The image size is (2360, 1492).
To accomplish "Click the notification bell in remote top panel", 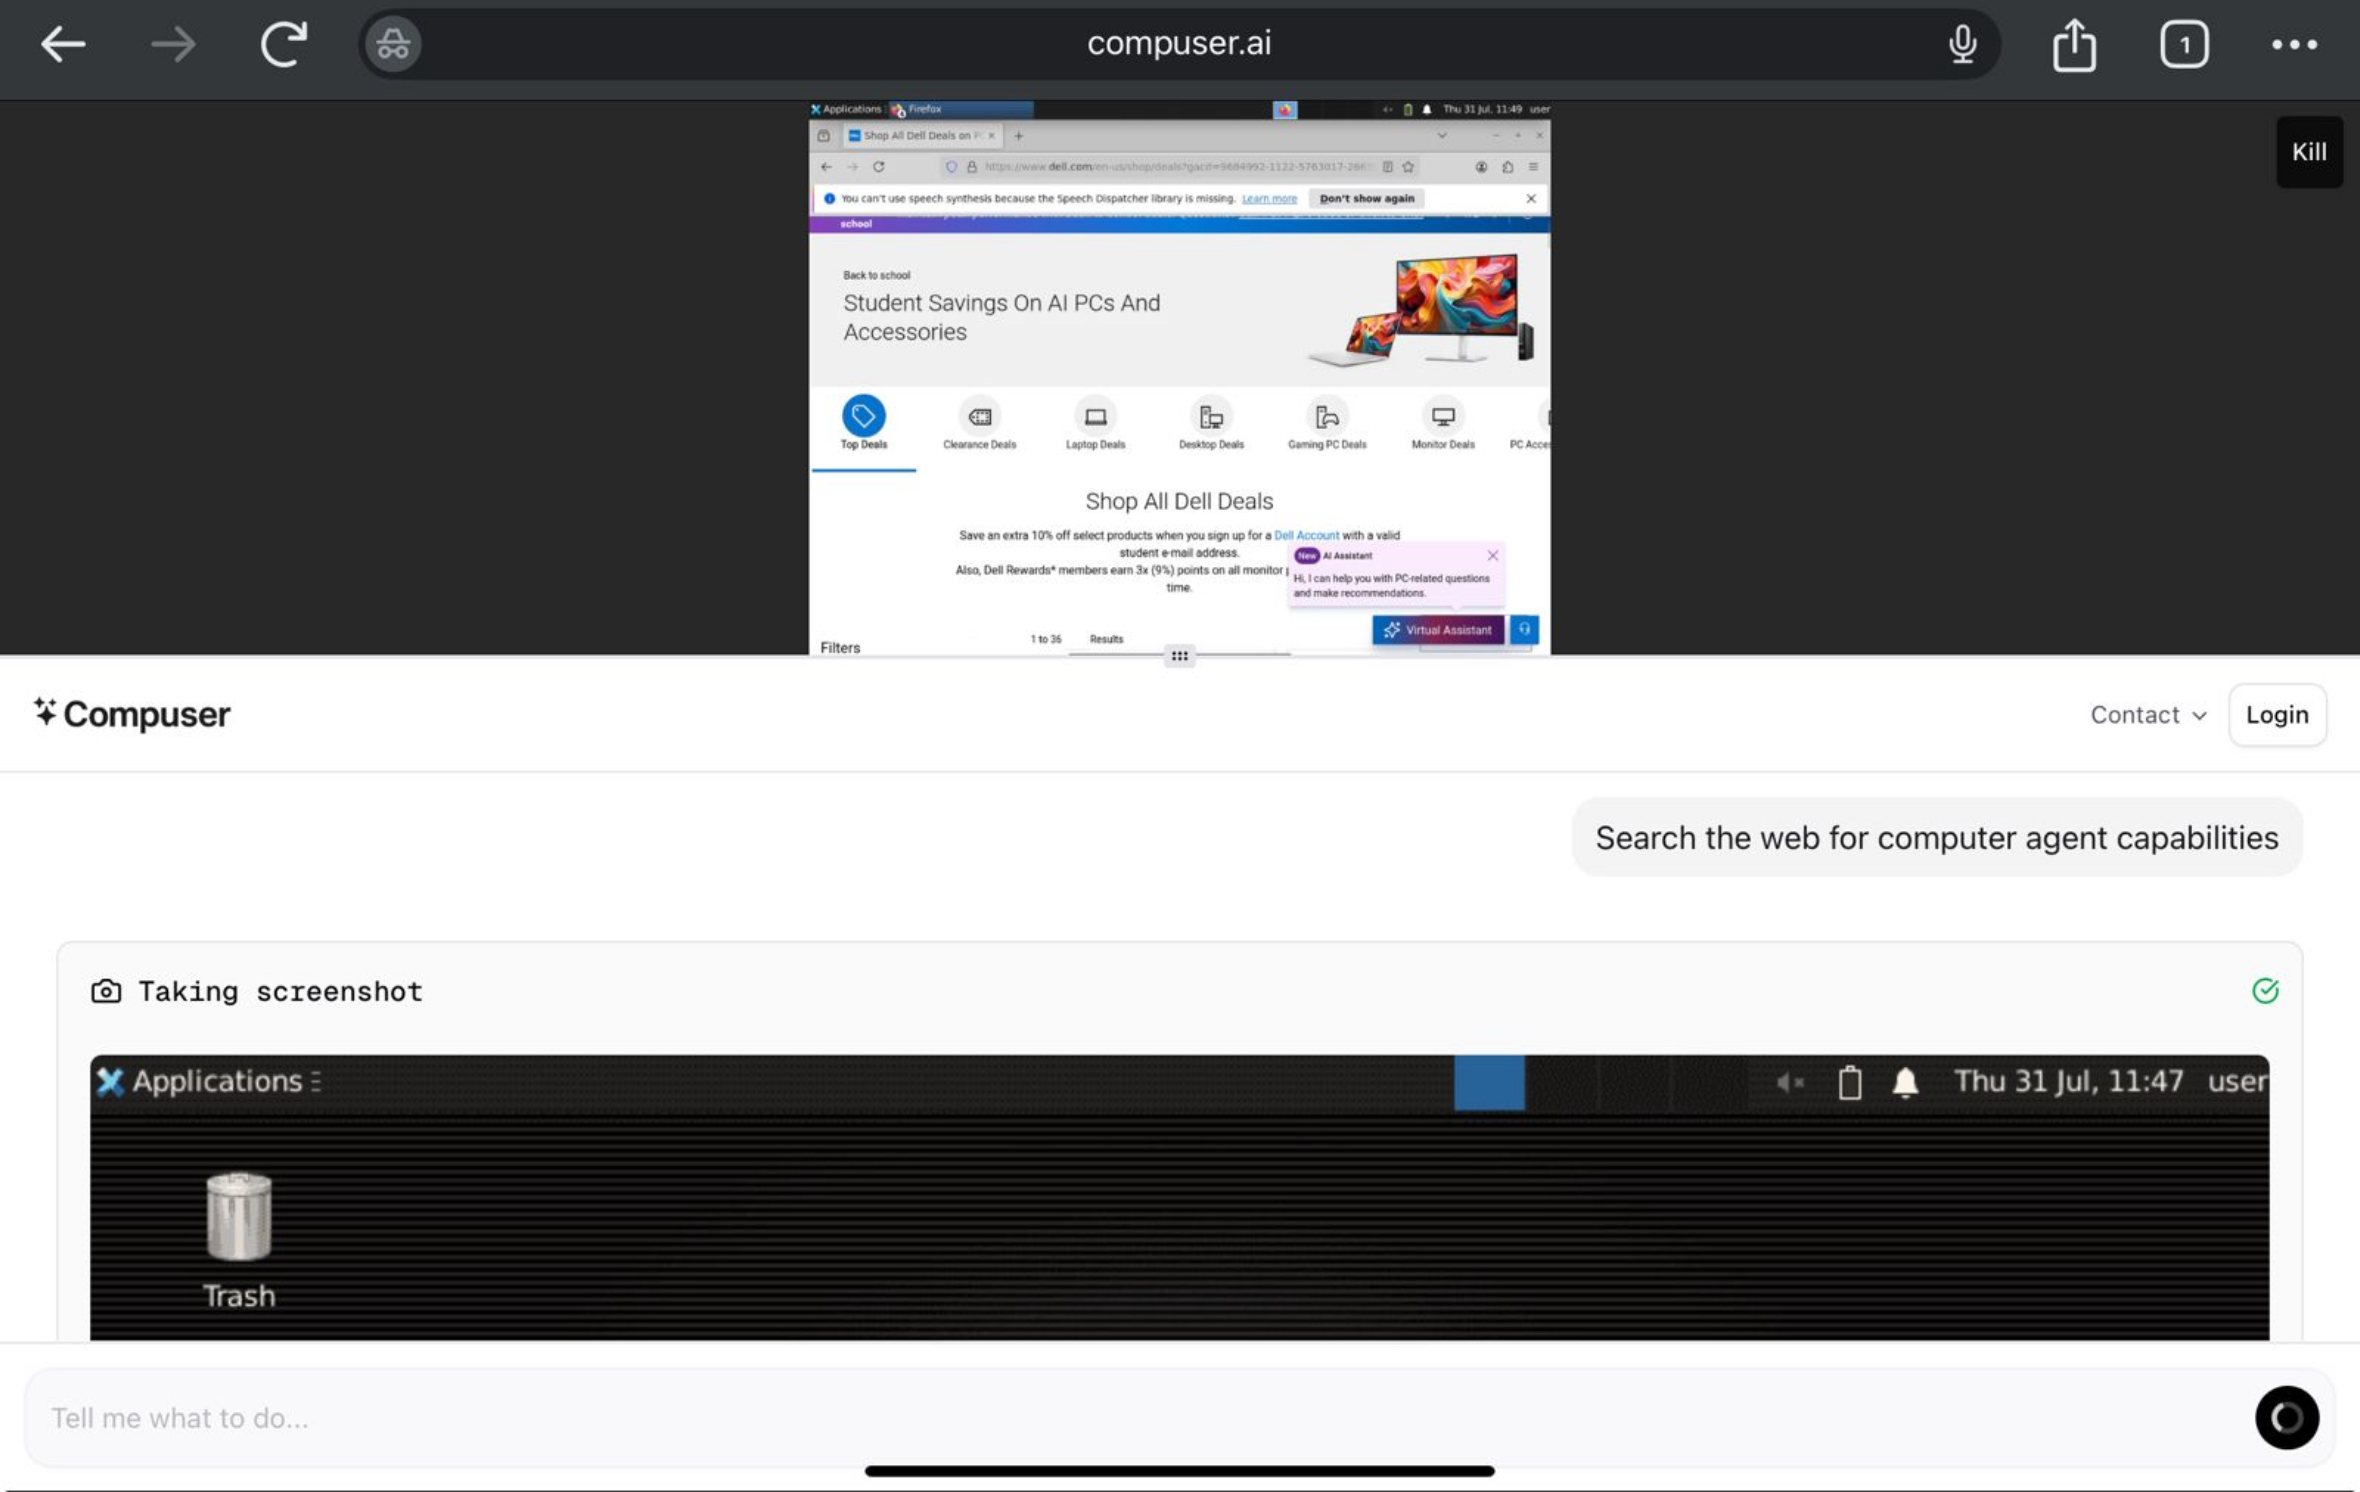I will [x=1427, y=109].
